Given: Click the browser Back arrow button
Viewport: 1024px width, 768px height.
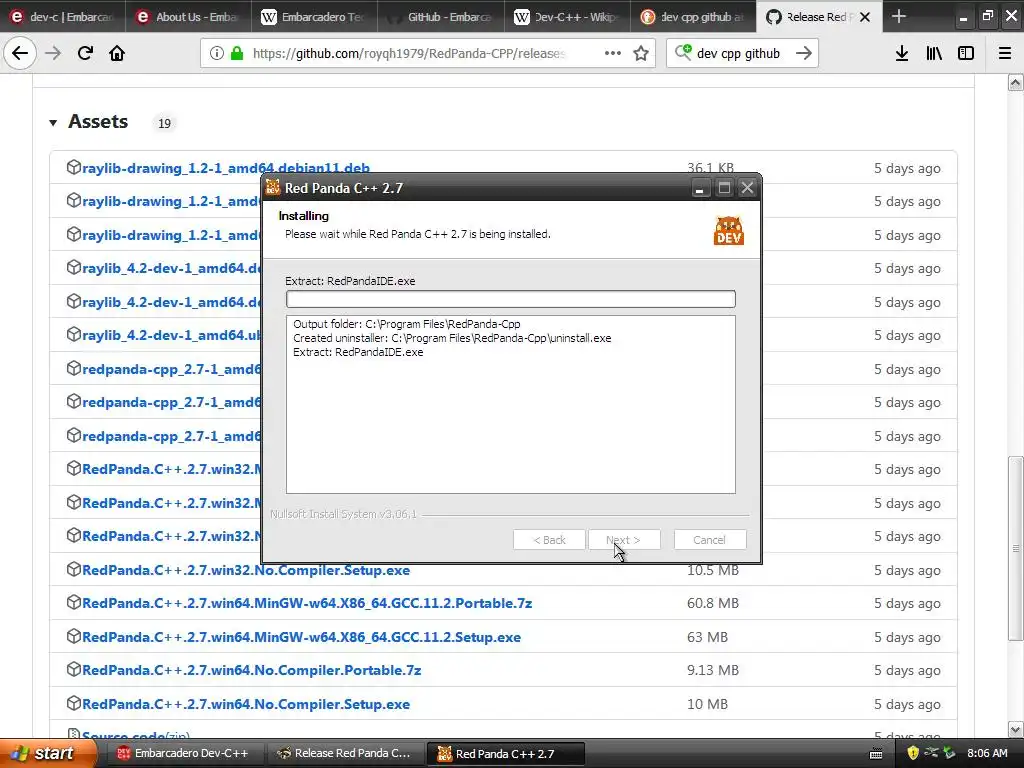Looking at the screenshot, I should pyautogui.click(x=20, y=53).
